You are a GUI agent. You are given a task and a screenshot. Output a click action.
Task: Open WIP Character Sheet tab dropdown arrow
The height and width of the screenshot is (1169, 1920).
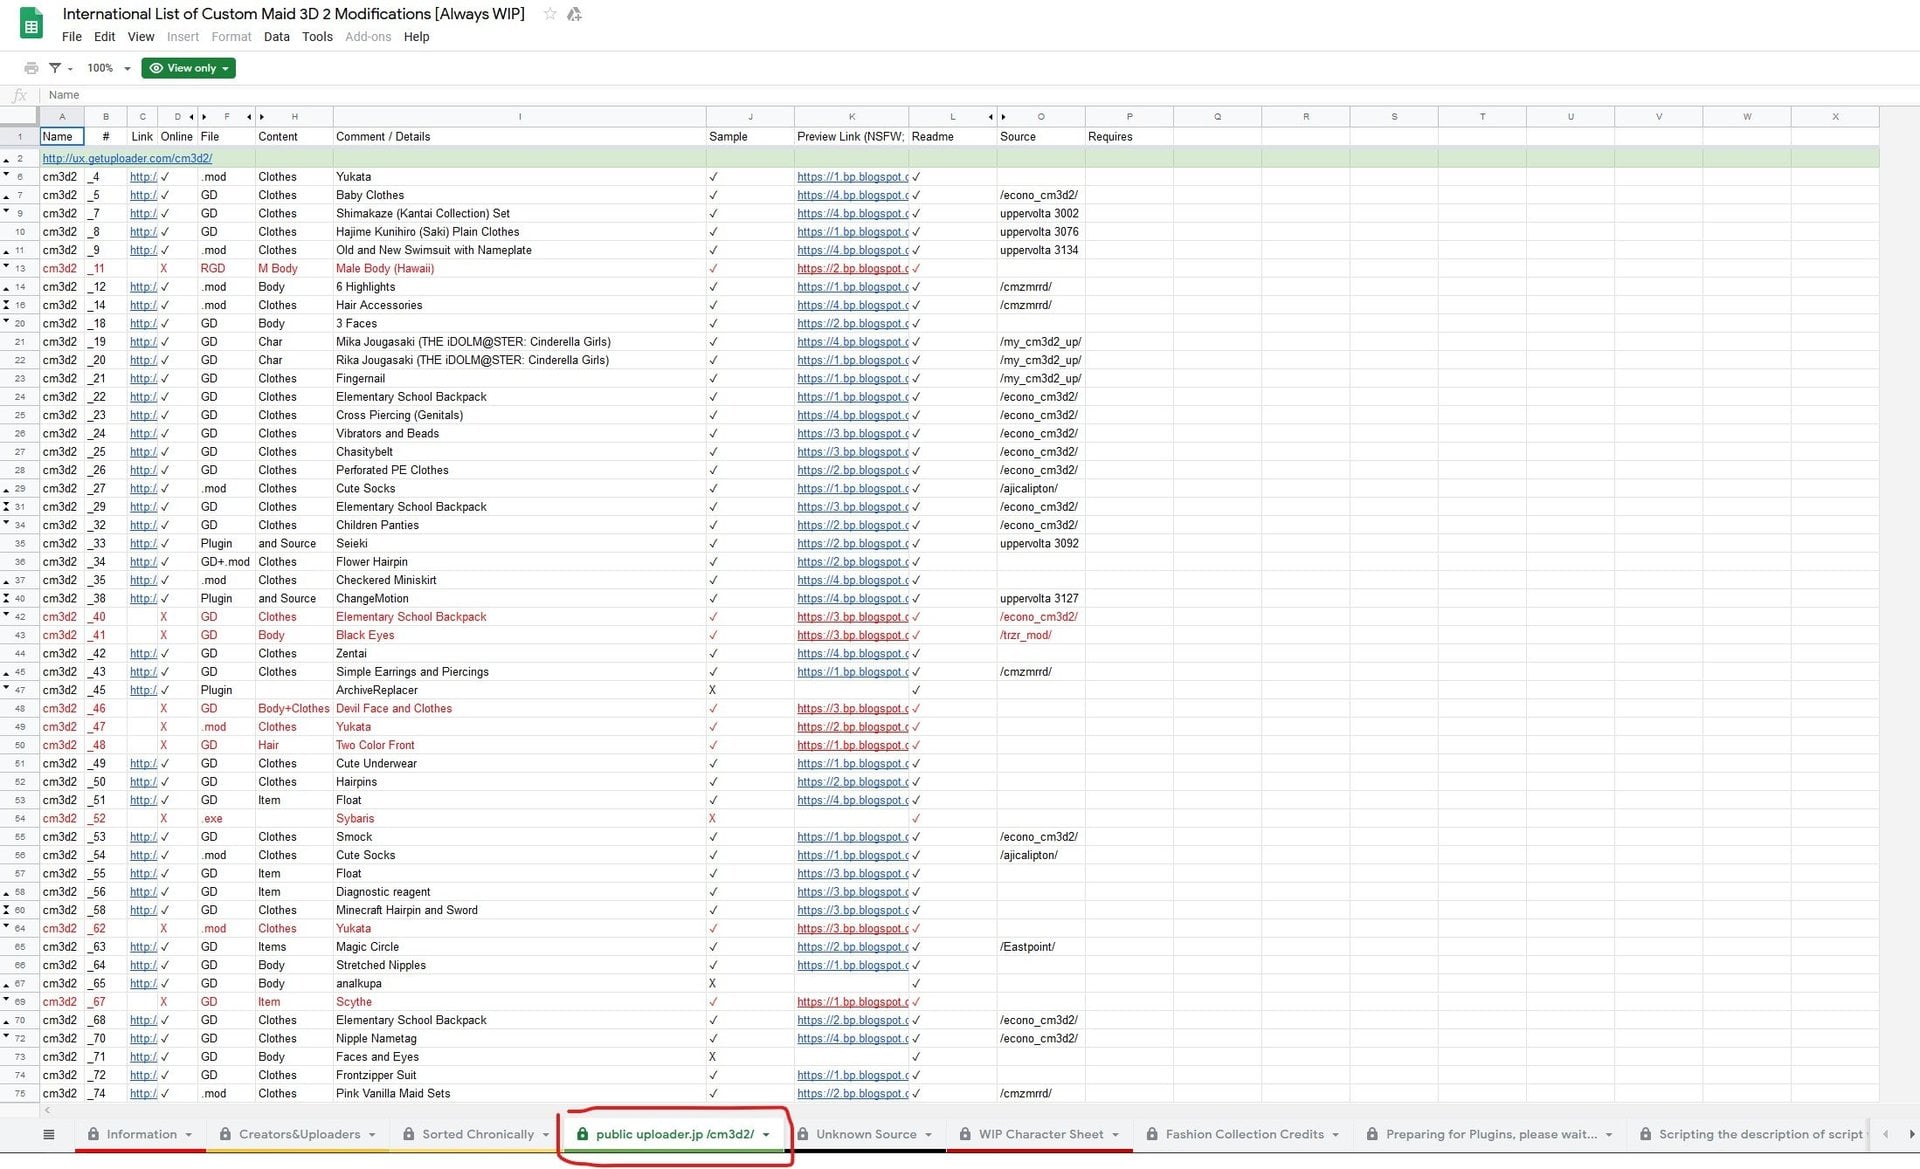[1115, 1135]
